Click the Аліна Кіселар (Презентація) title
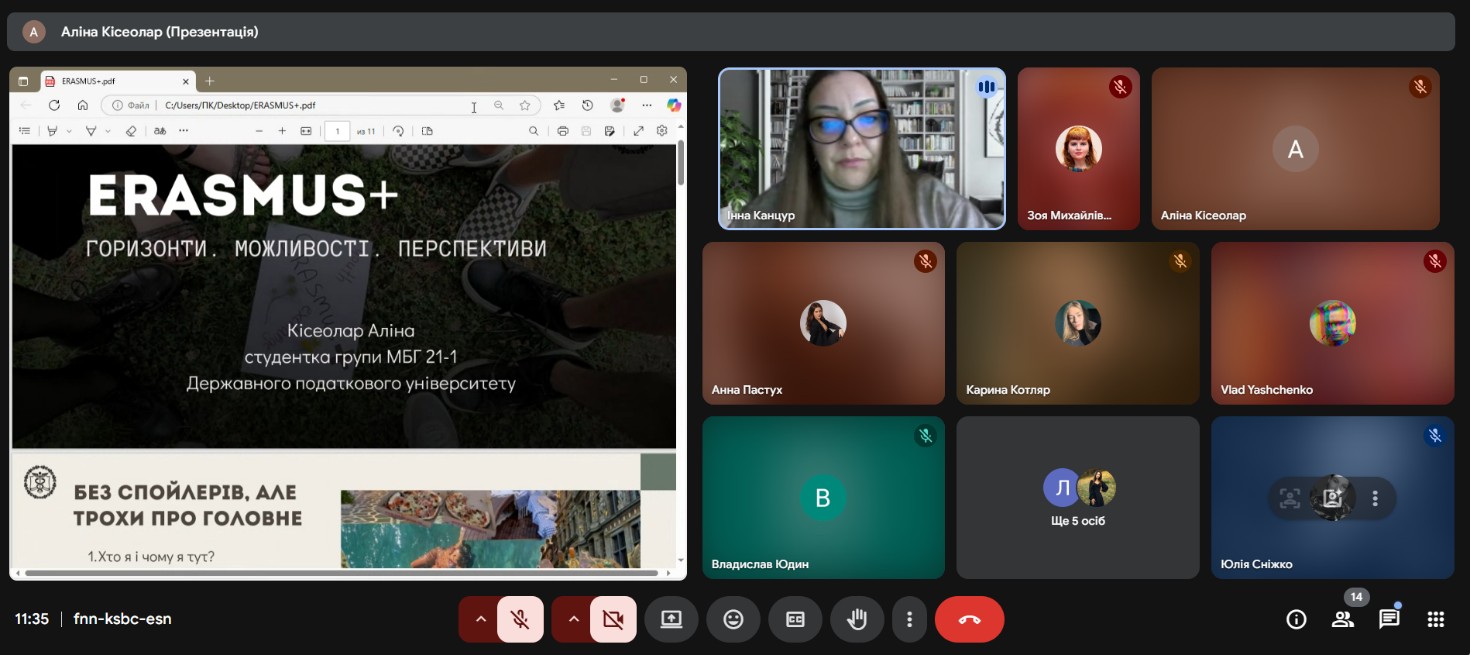The width and height of the screenshot is (1470, 655). (x=160, y=32)
